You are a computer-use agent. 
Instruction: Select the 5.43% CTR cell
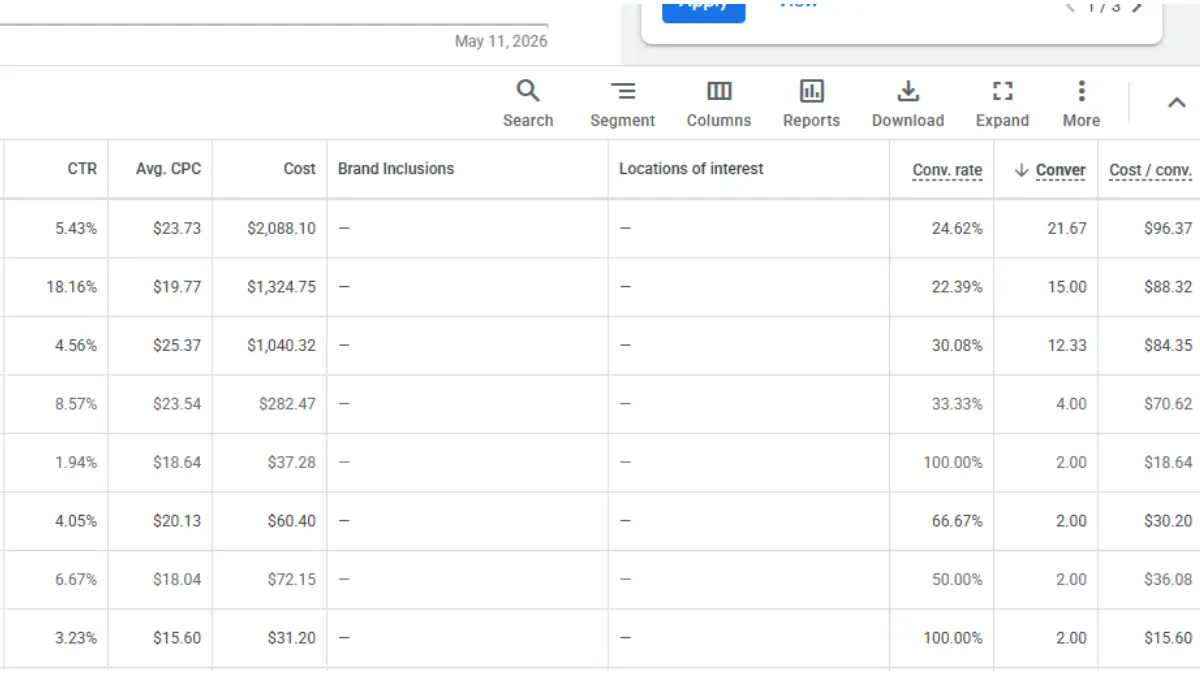point(76,228)
